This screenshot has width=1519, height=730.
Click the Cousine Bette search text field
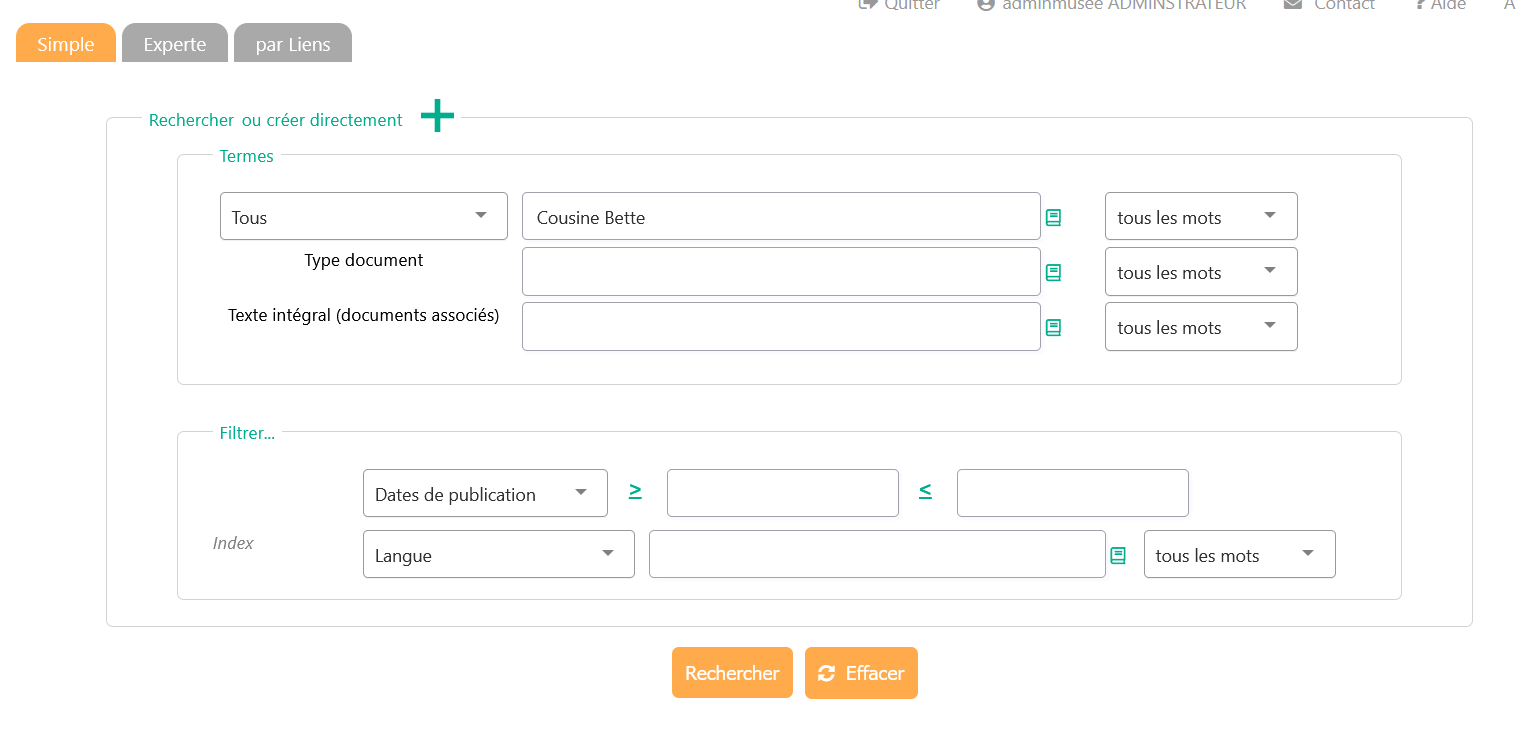(x=780, y=217)
